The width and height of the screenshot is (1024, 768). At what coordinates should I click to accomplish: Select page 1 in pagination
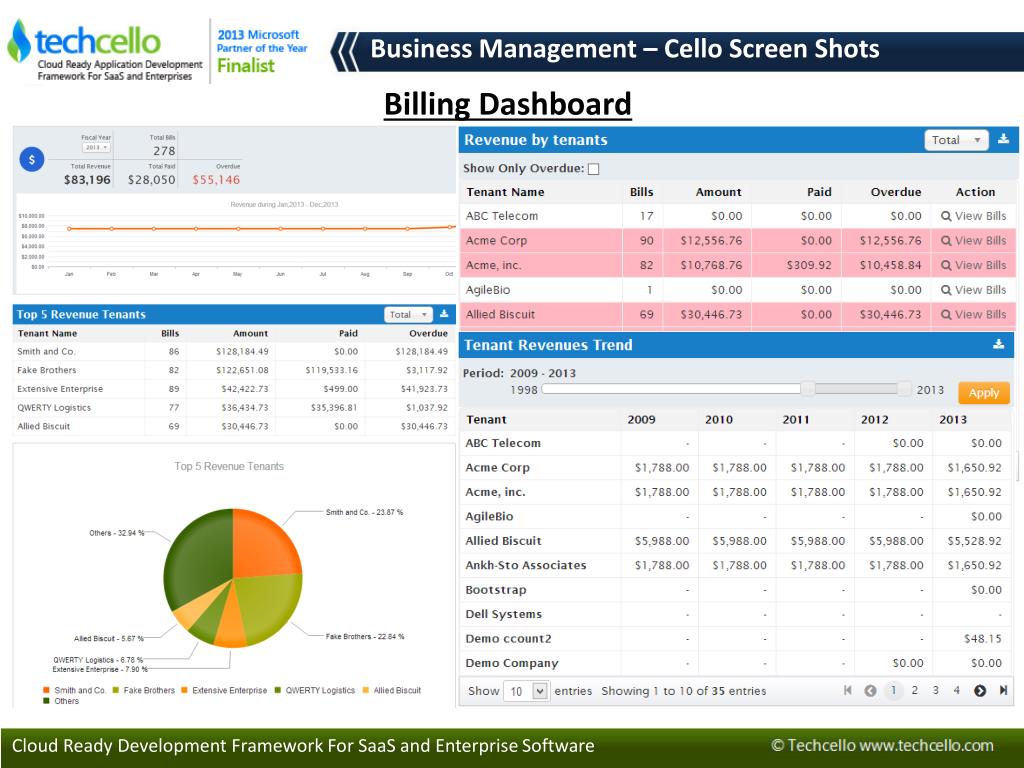pos(893,690)
